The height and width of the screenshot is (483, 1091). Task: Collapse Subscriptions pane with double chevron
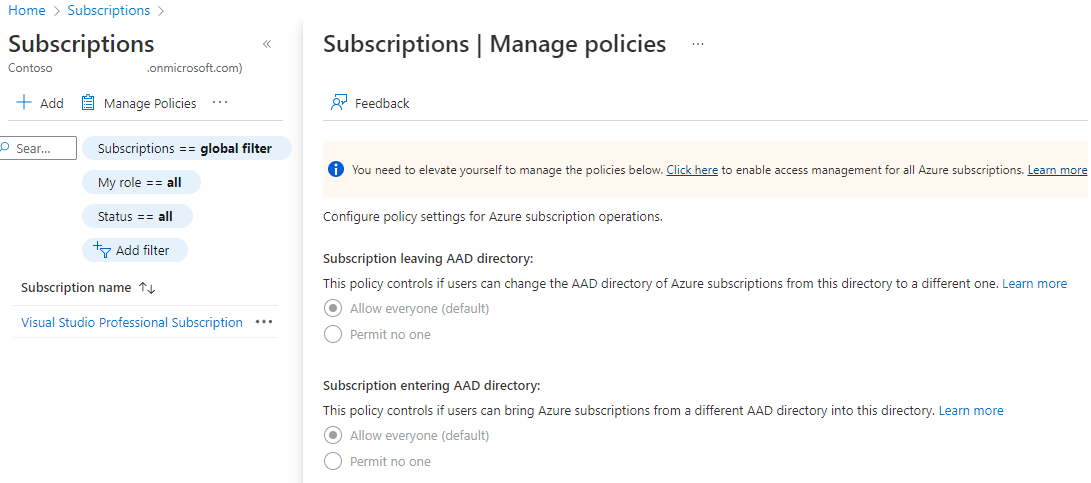(x=266, y=45)
